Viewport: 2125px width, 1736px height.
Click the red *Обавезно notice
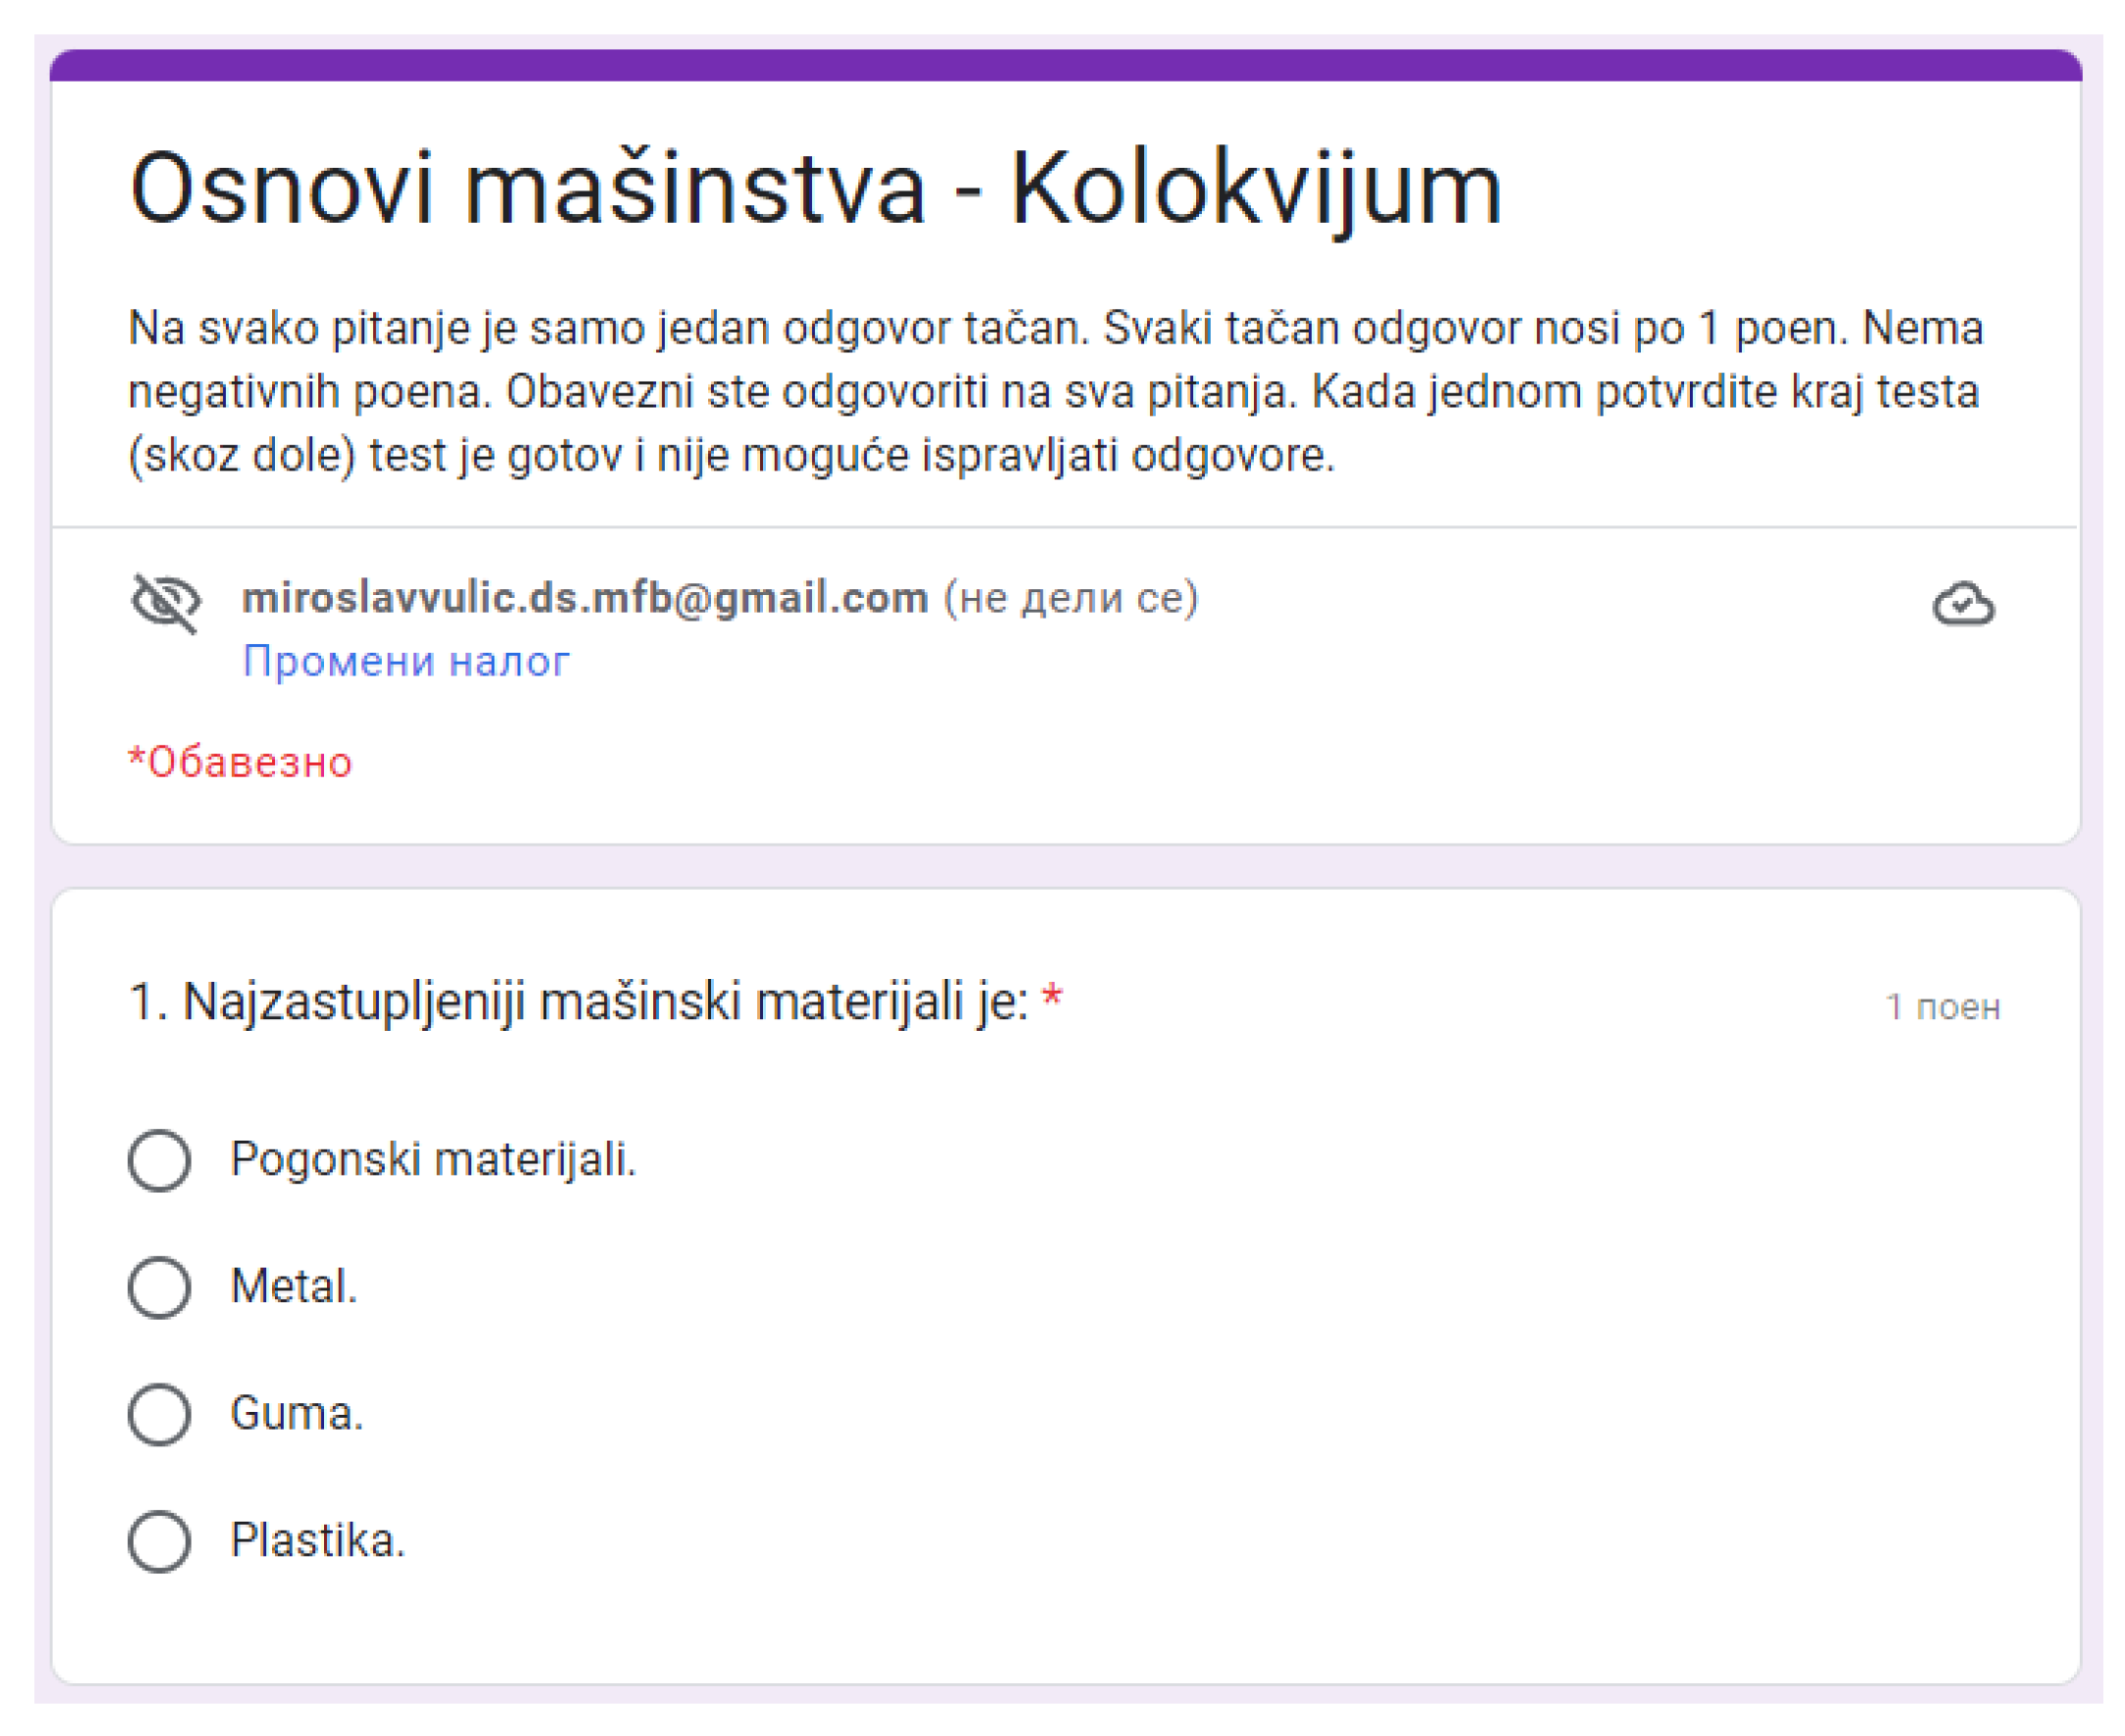240,763
